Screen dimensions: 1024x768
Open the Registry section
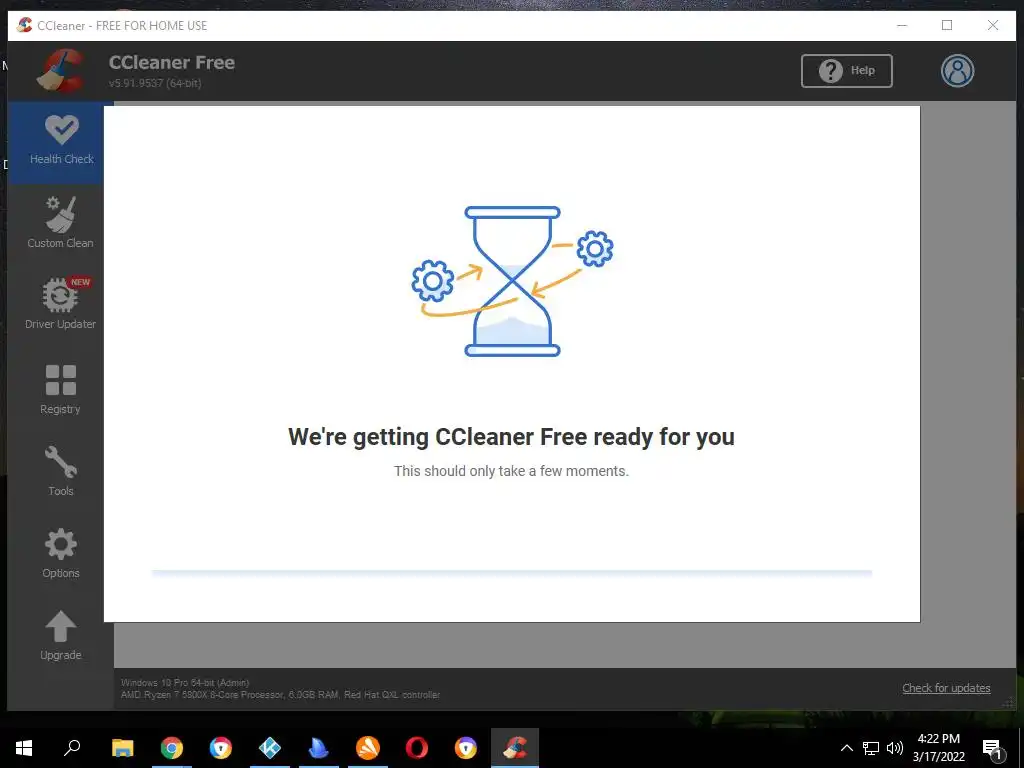pyautogui.click(x=61, y=389)
